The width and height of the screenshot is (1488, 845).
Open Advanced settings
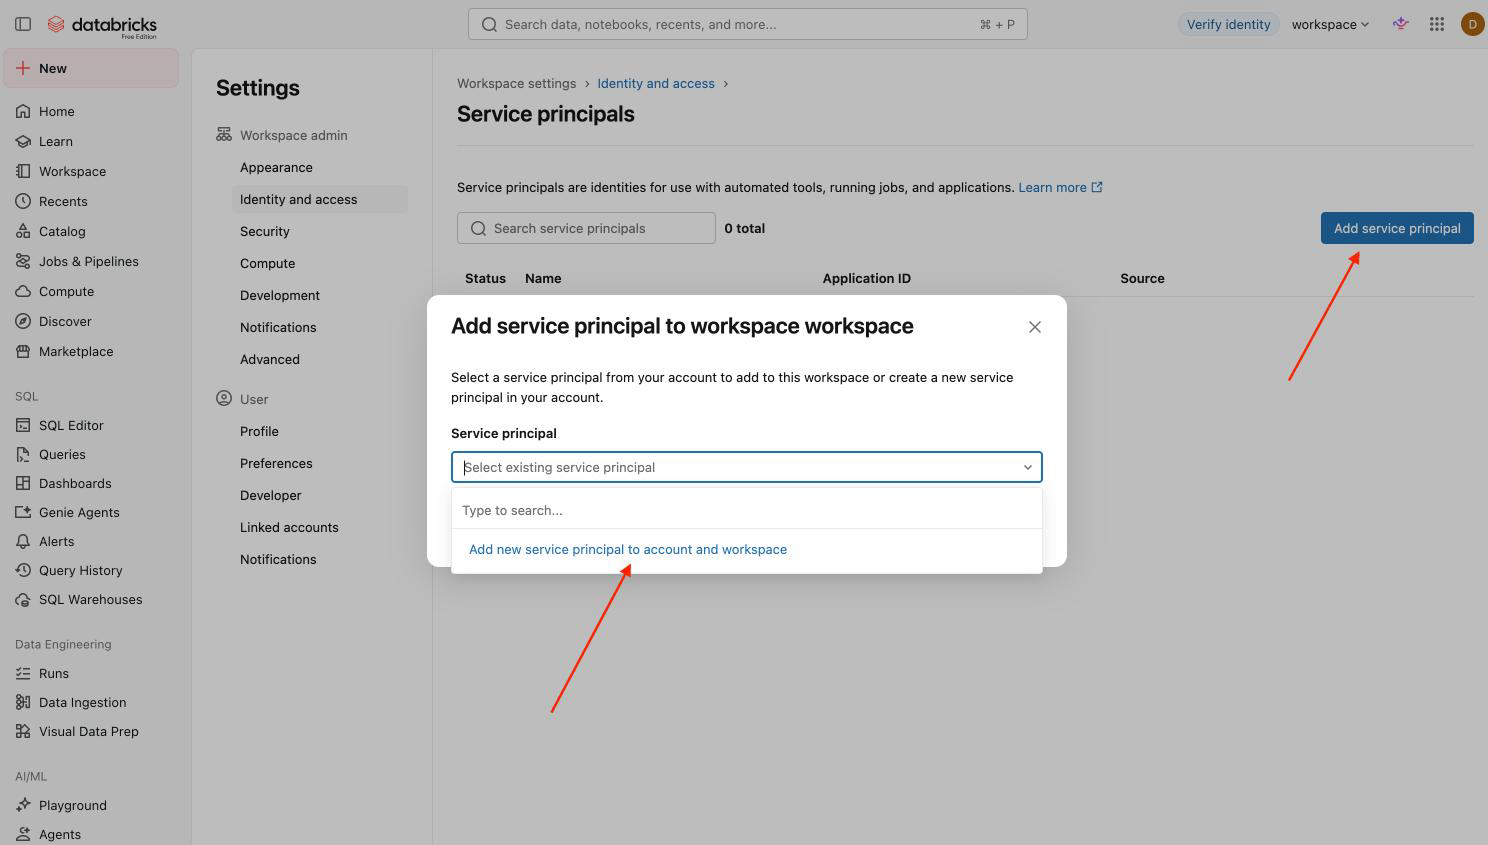pyautogui.click(x=270, y=359)
